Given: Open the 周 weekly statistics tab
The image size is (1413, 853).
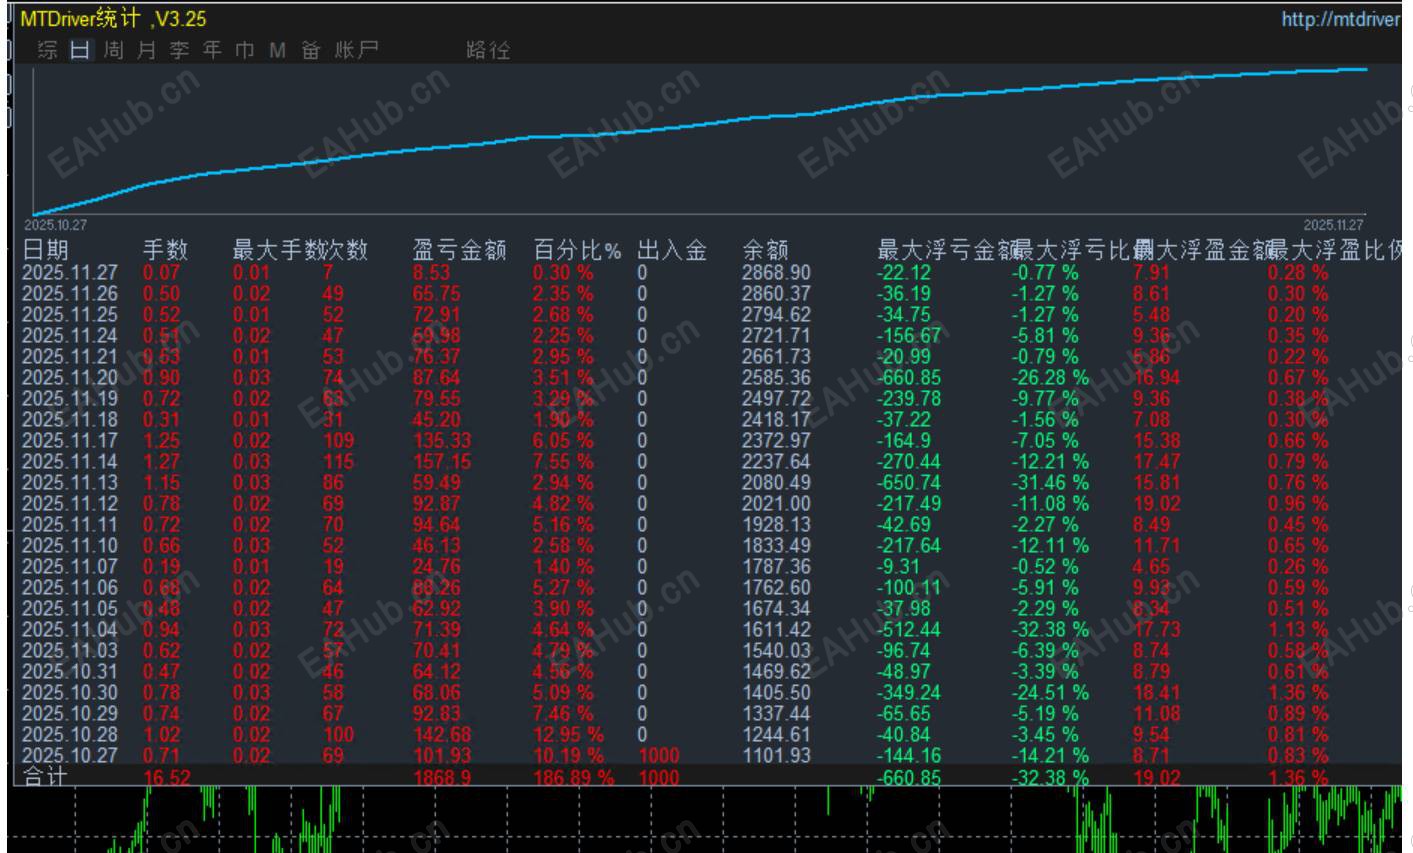Looking at the screenshot, I should coord(113,50).
